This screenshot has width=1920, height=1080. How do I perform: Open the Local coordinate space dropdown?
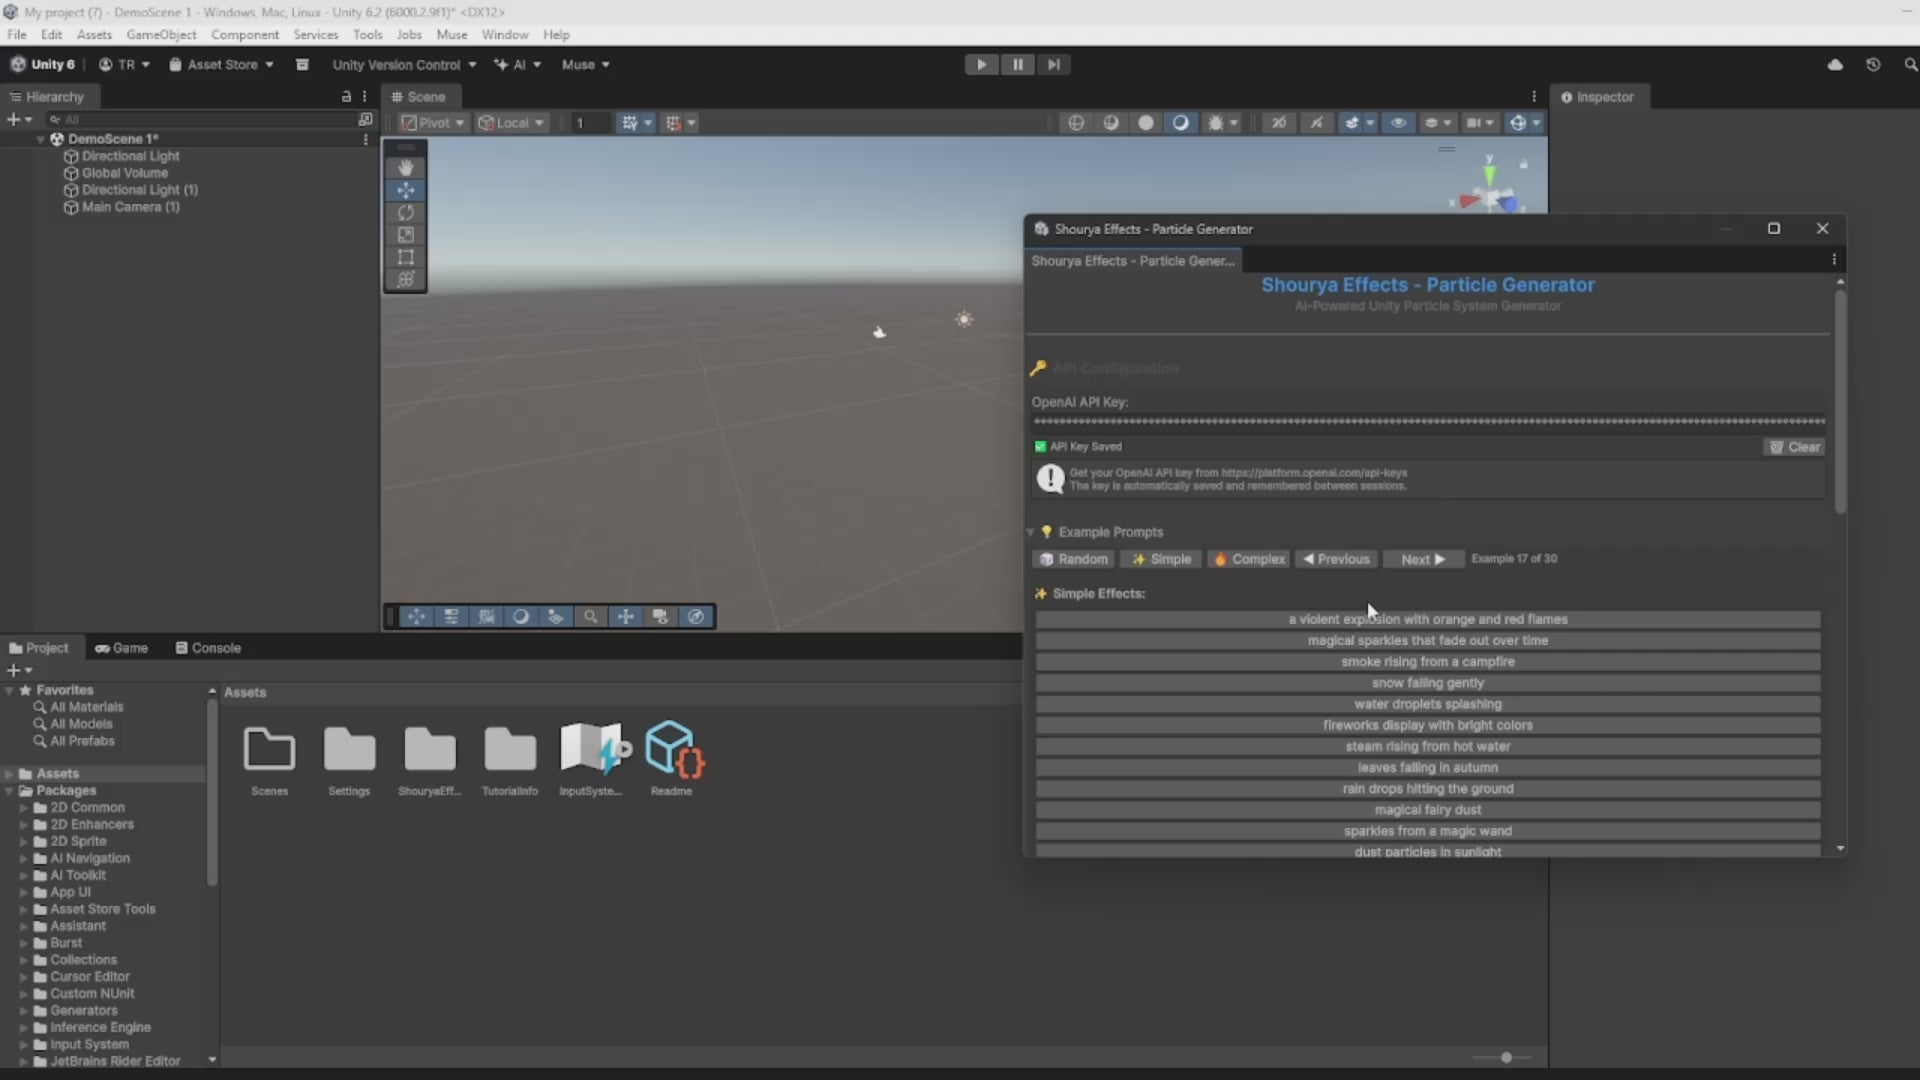click(511, 122)
